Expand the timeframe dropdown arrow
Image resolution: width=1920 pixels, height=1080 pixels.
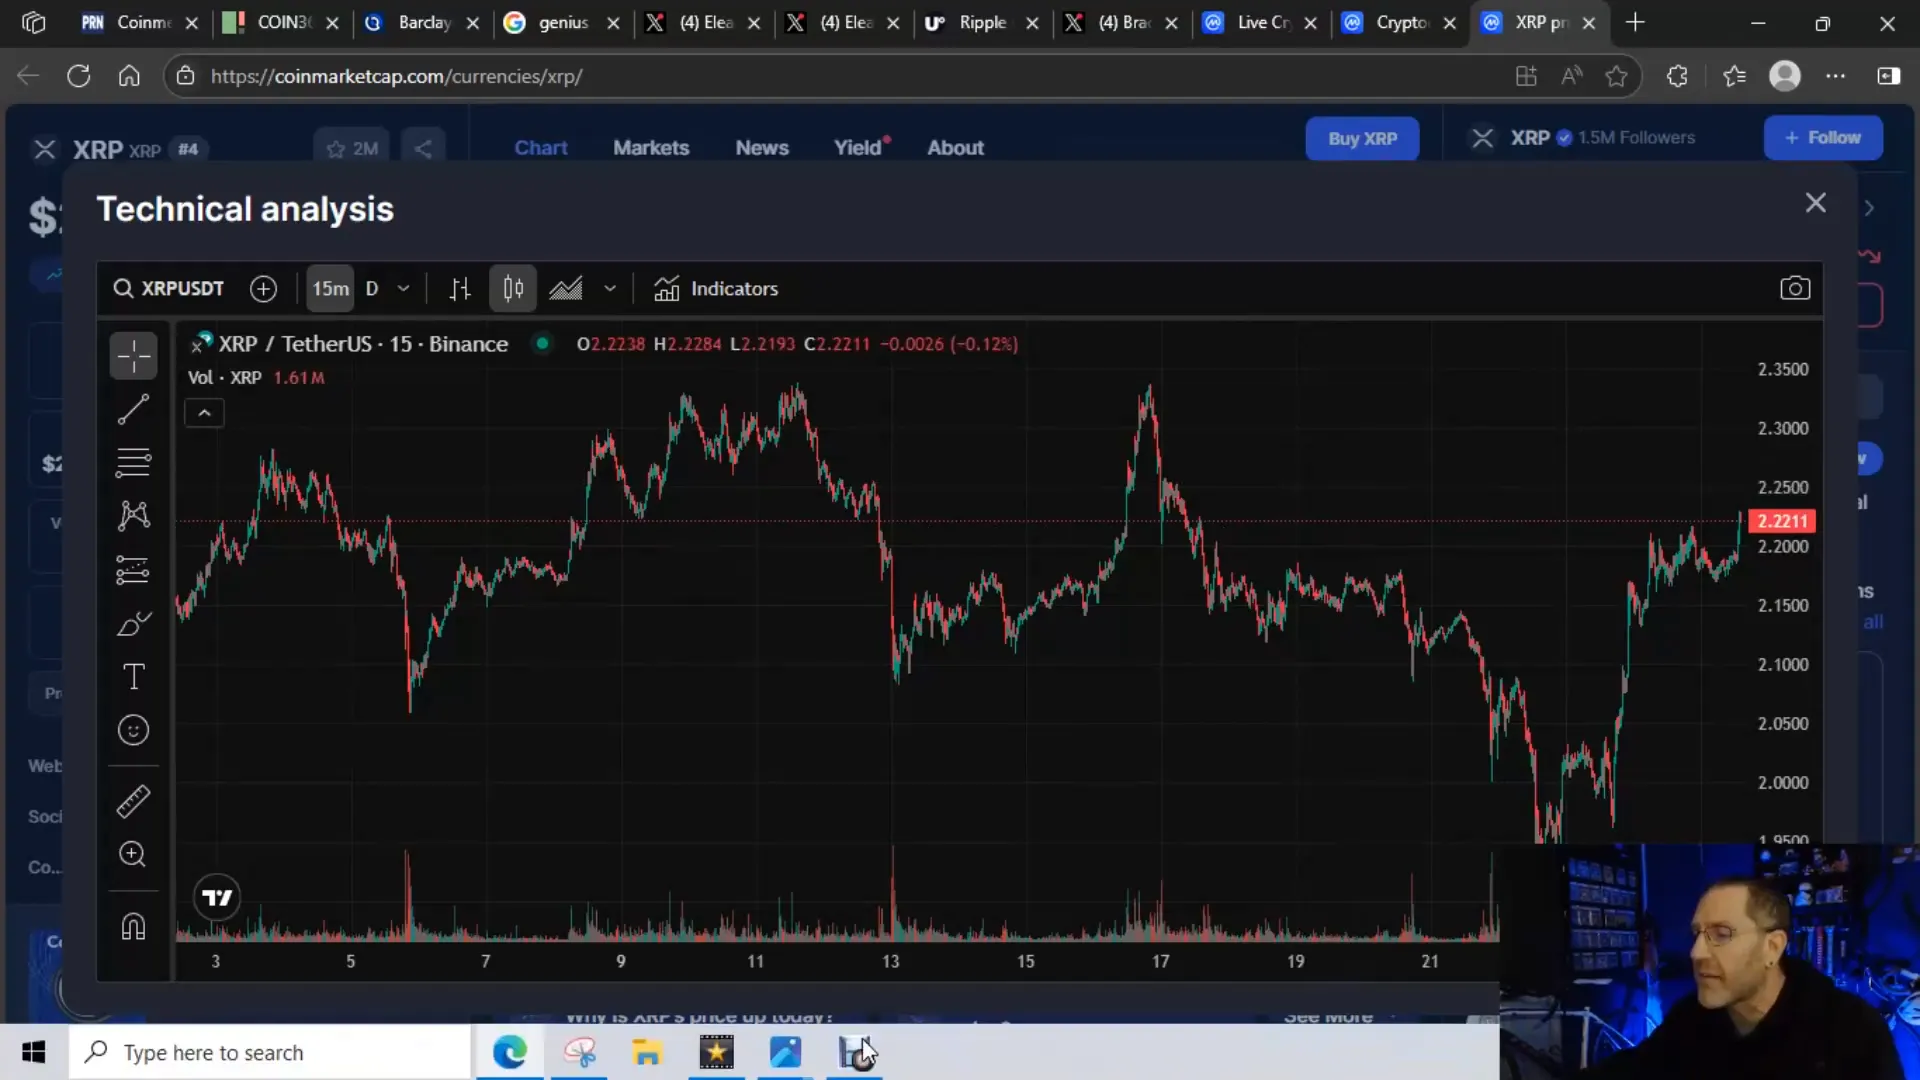click(x=404, y=289)
